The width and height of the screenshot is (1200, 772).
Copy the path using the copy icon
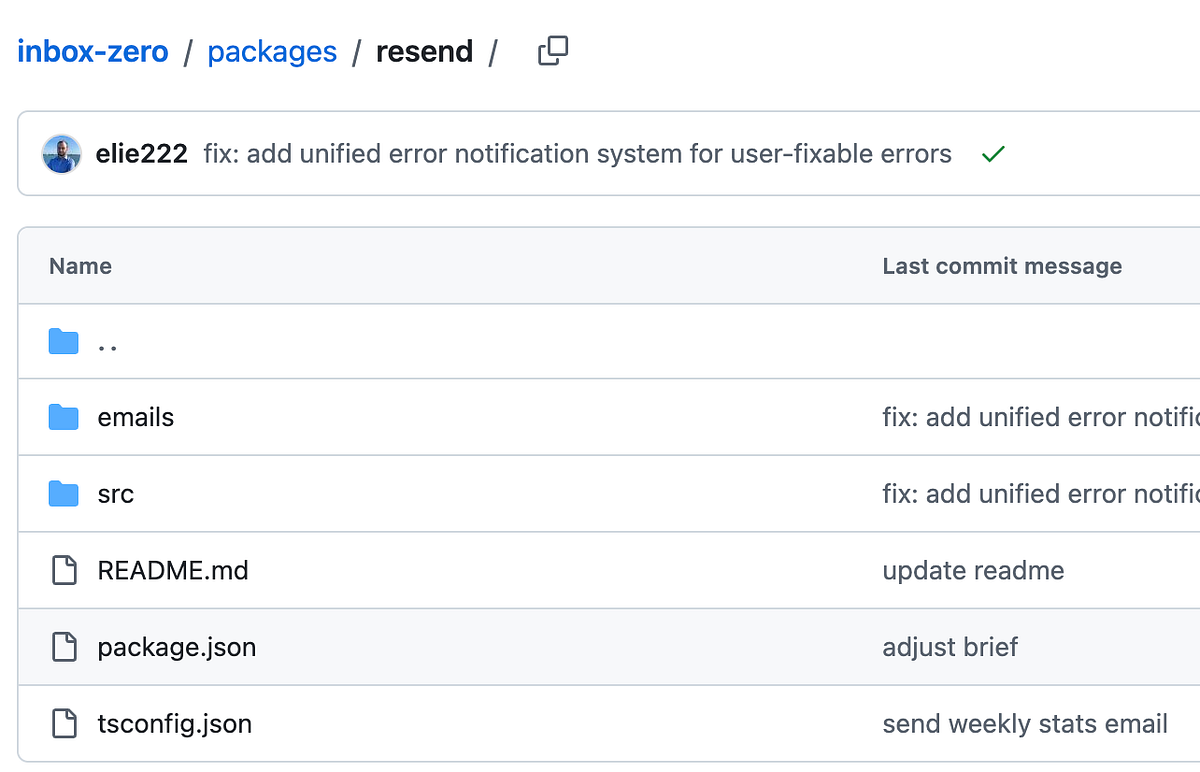click(x=553, y=51)
